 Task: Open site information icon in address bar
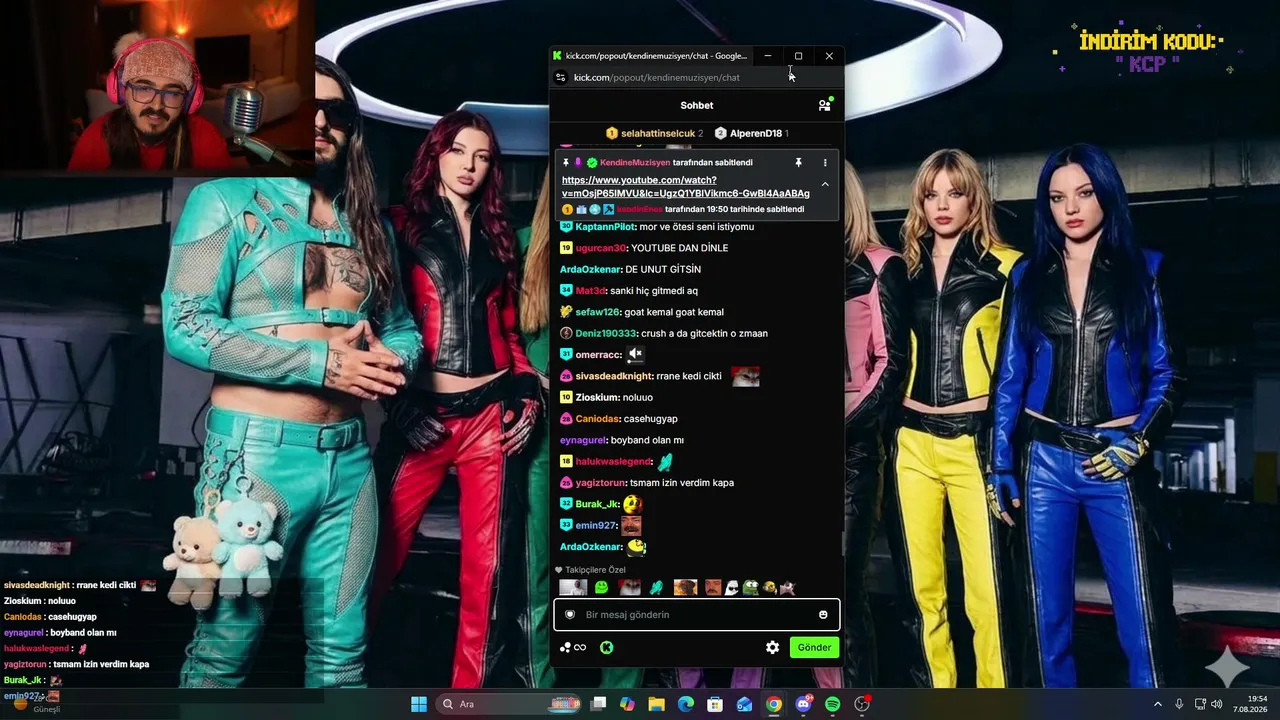[561, 77]
